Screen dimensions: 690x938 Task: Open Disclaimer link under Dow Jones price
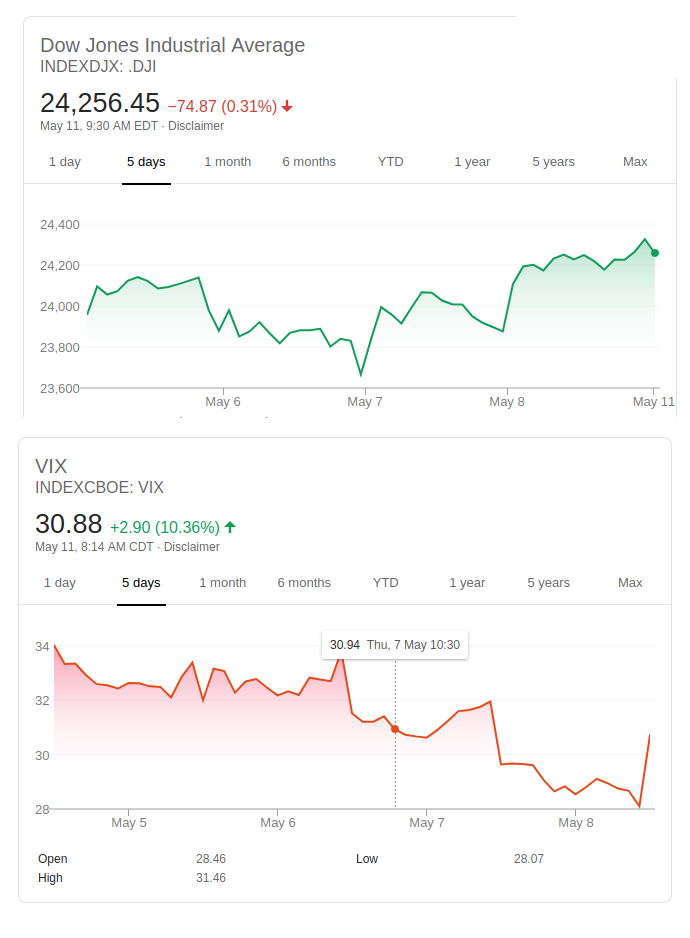[196, 126]
